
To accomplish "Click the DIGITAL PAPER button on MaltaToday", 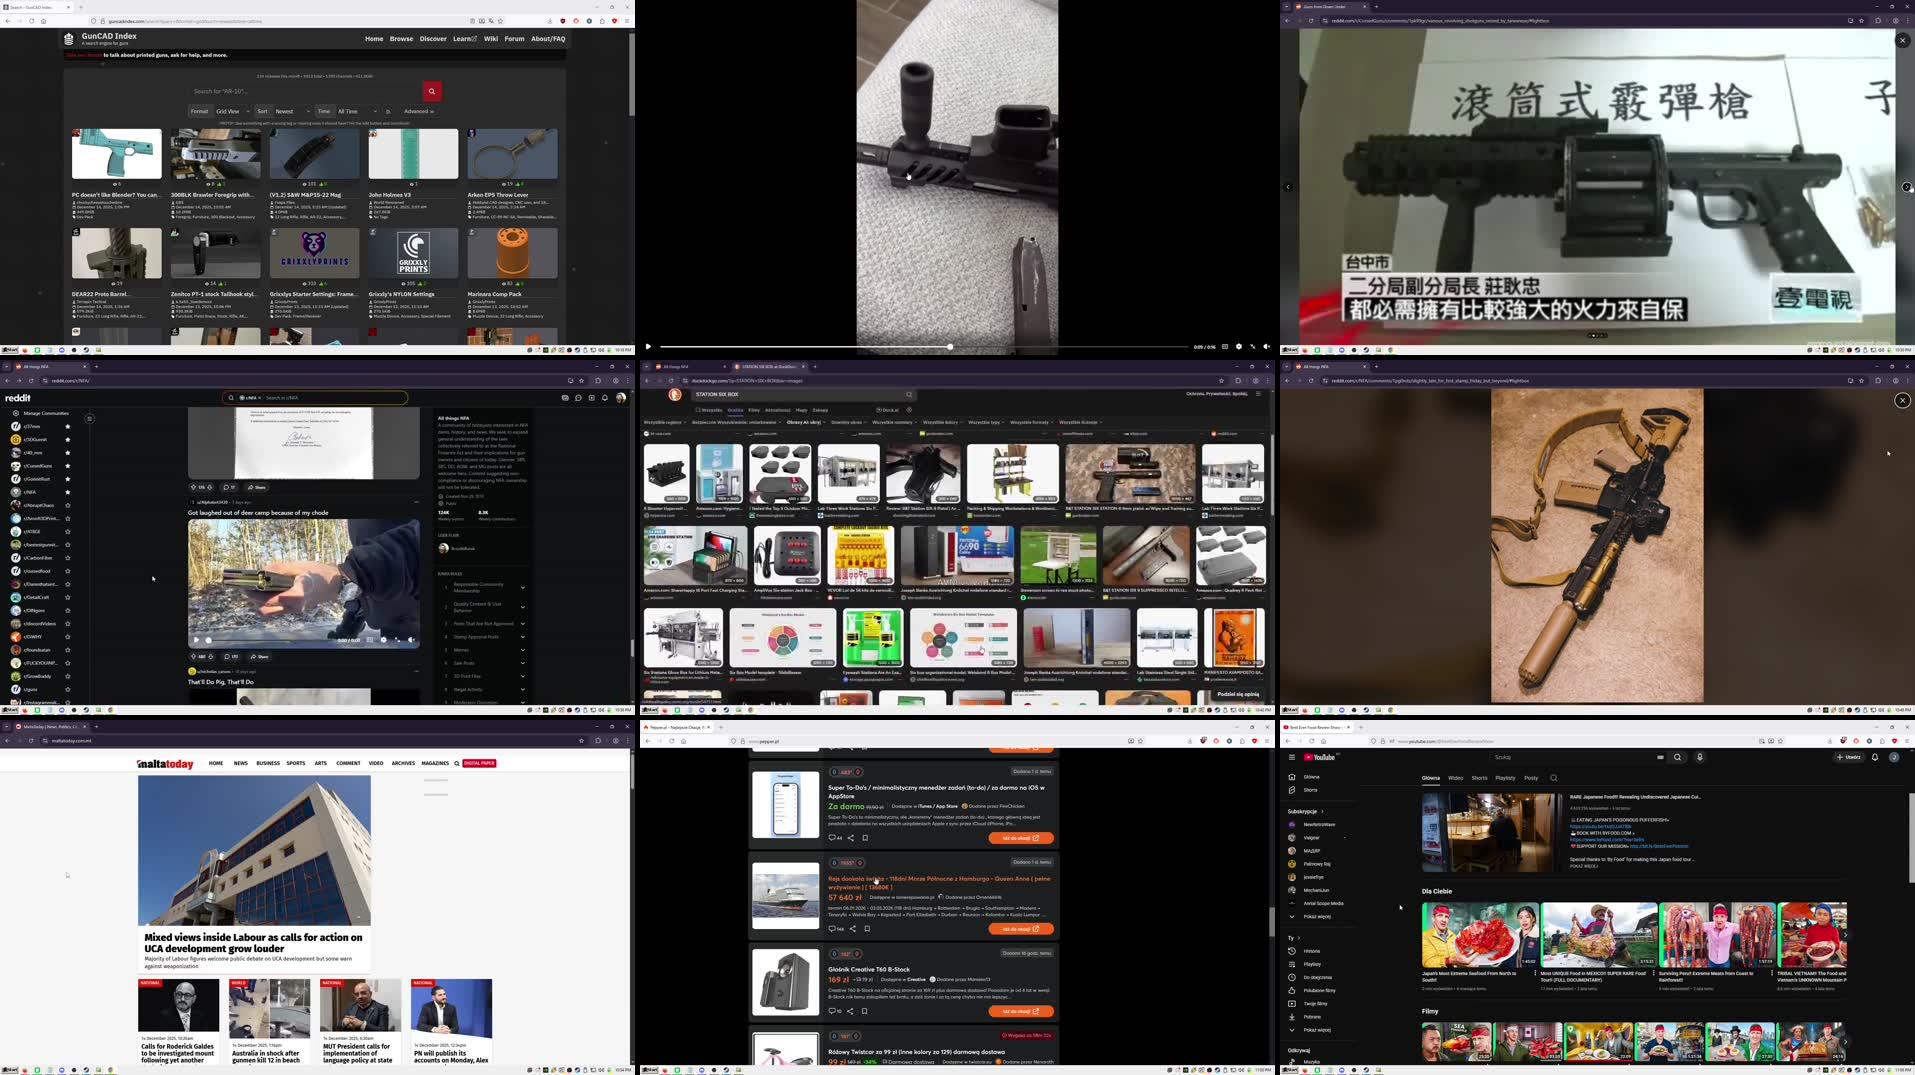I will (480, 762).
